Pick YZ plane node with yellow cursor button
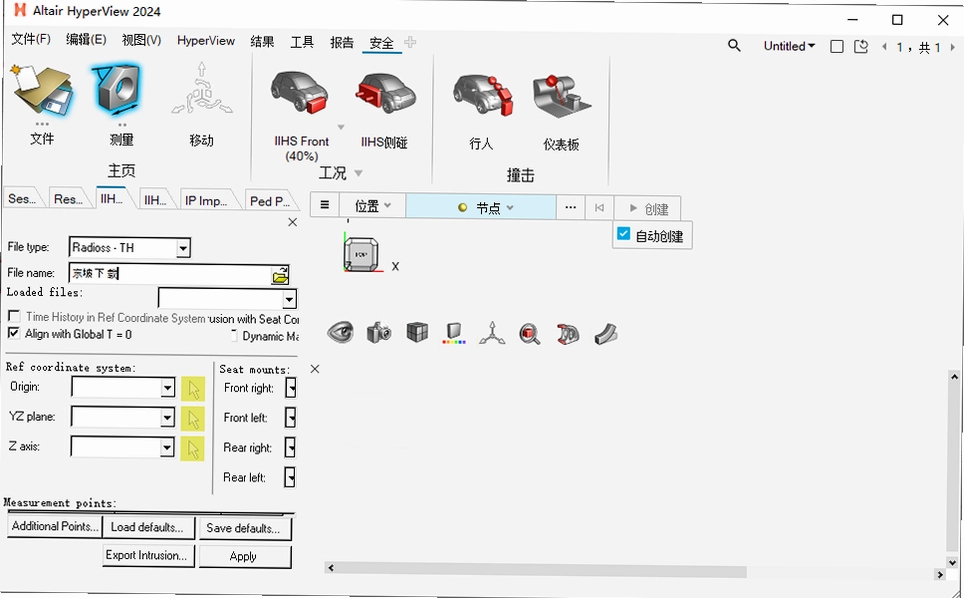The image size is (964, 598). click(192, 419)
